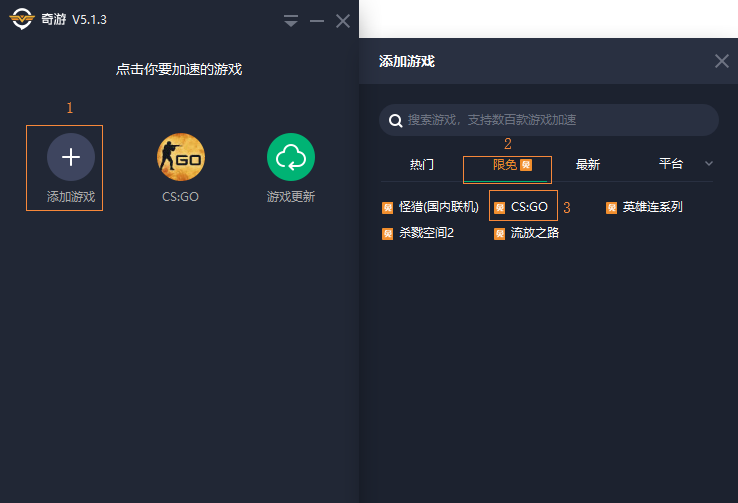The width and height of the screenshot is (738, 503).
Task: Open the 平台 platform filter
Action: (671, 164)
